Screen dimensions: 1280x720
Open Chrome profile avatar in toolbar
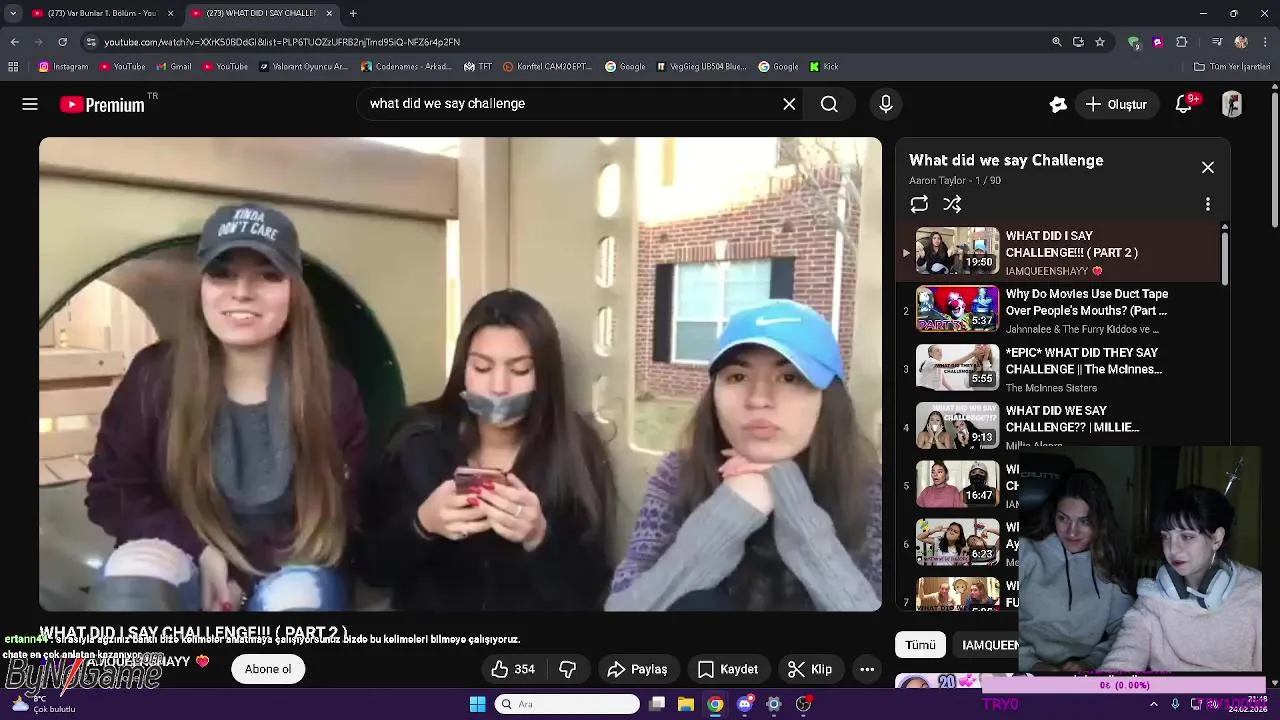click(x=1241, y=42)
